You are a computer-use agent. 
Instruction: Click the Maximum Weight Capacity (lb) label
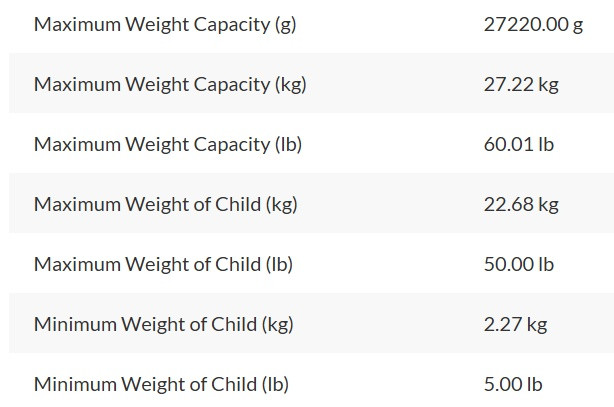[168, 145]
